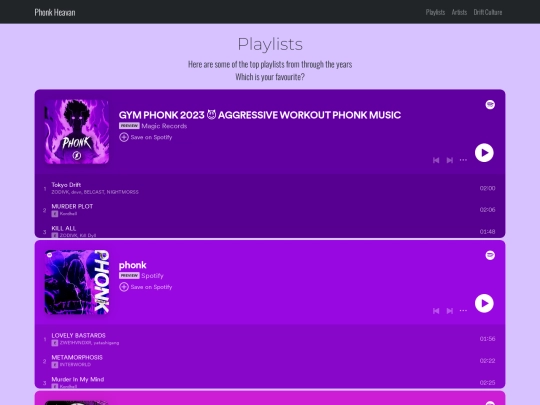
Task: Open more options menu in phonk player
Action: [x=463, y=311]
